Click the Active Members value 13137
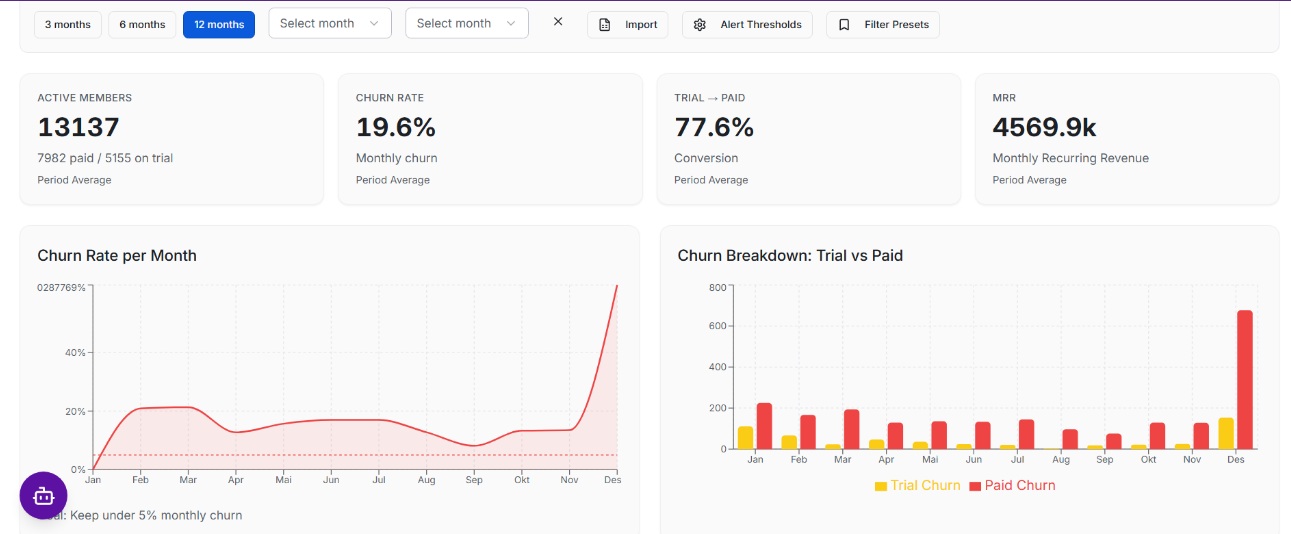 click(x=79, y=127)
